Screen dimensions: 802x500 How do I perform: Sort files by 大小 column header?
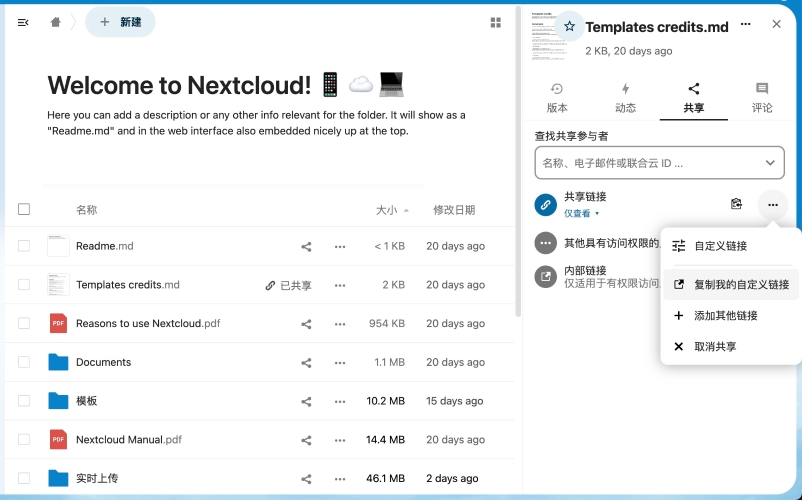pos(387,210)
